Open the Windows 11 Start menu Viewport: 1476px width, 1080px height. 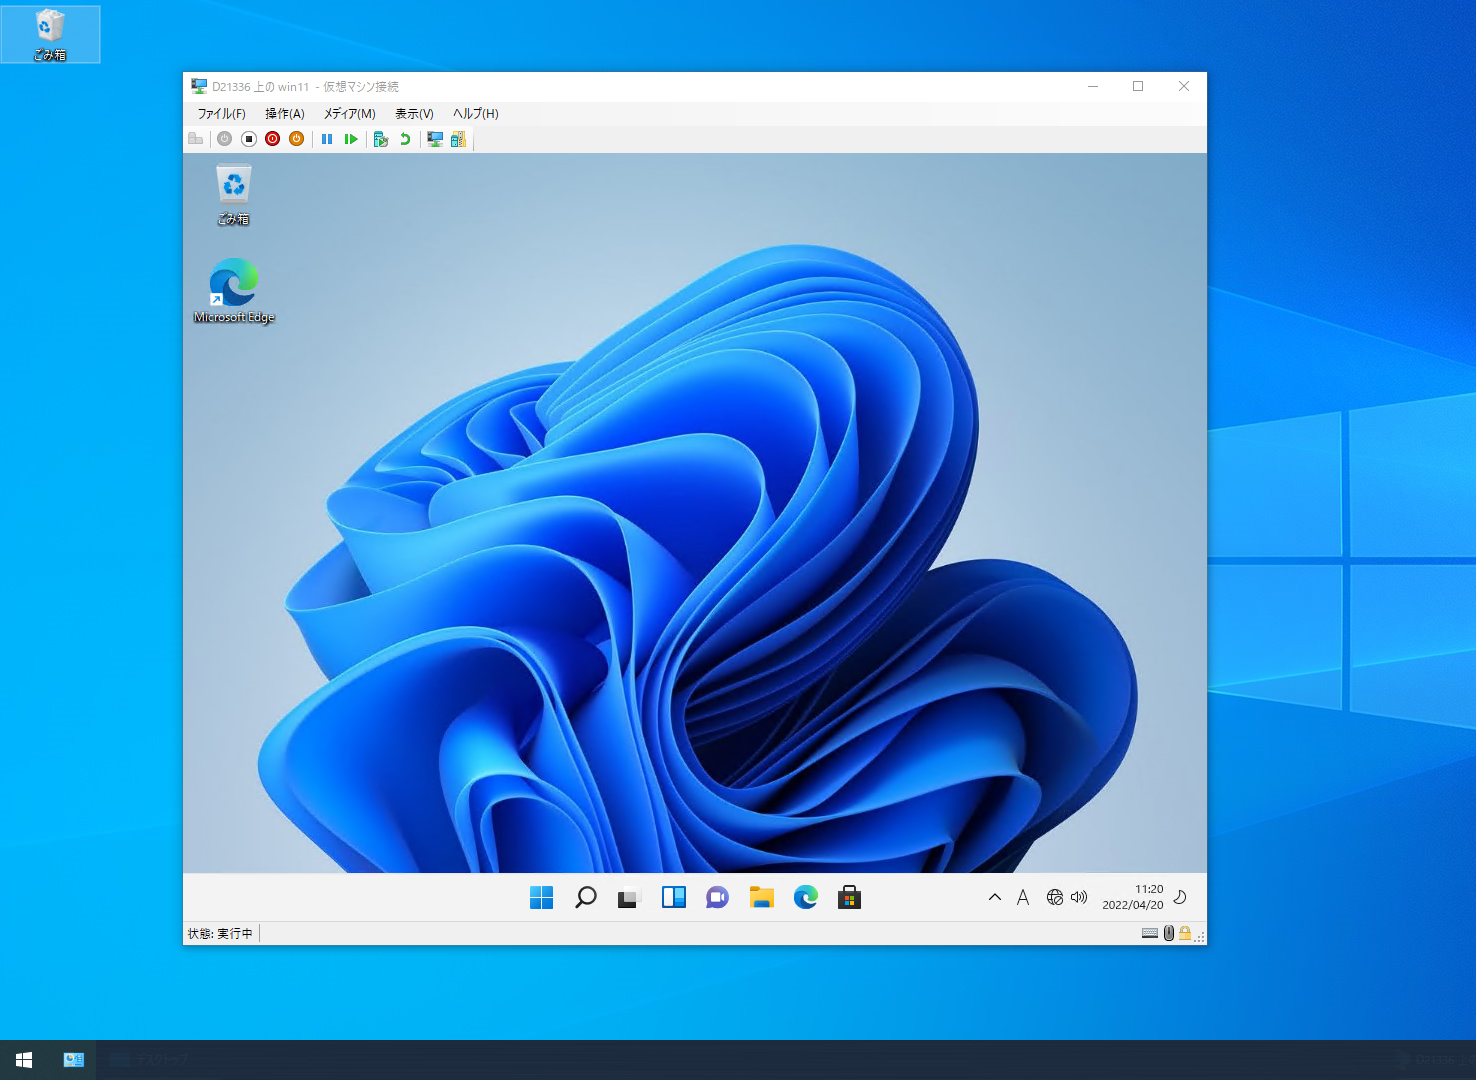542,898
